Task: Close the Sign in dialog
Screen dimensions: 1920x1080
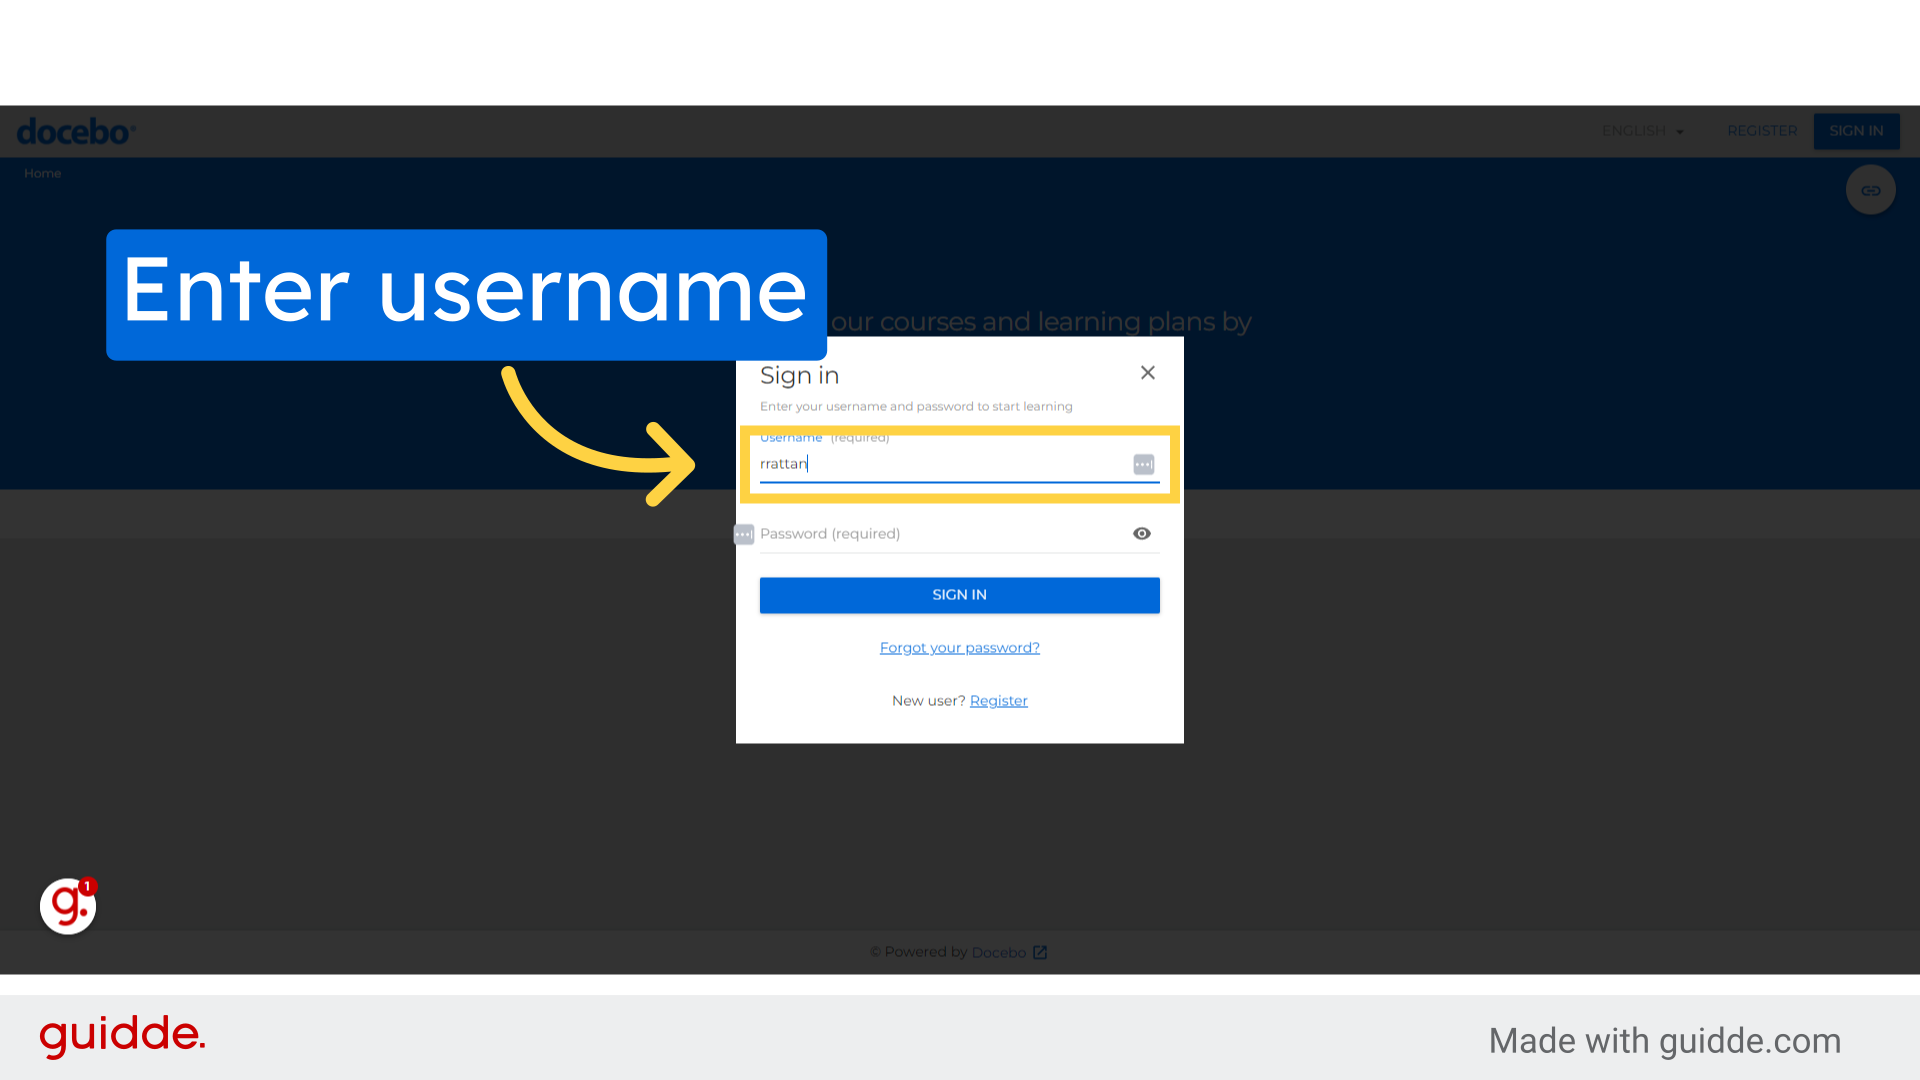Action: point(1147,372)
